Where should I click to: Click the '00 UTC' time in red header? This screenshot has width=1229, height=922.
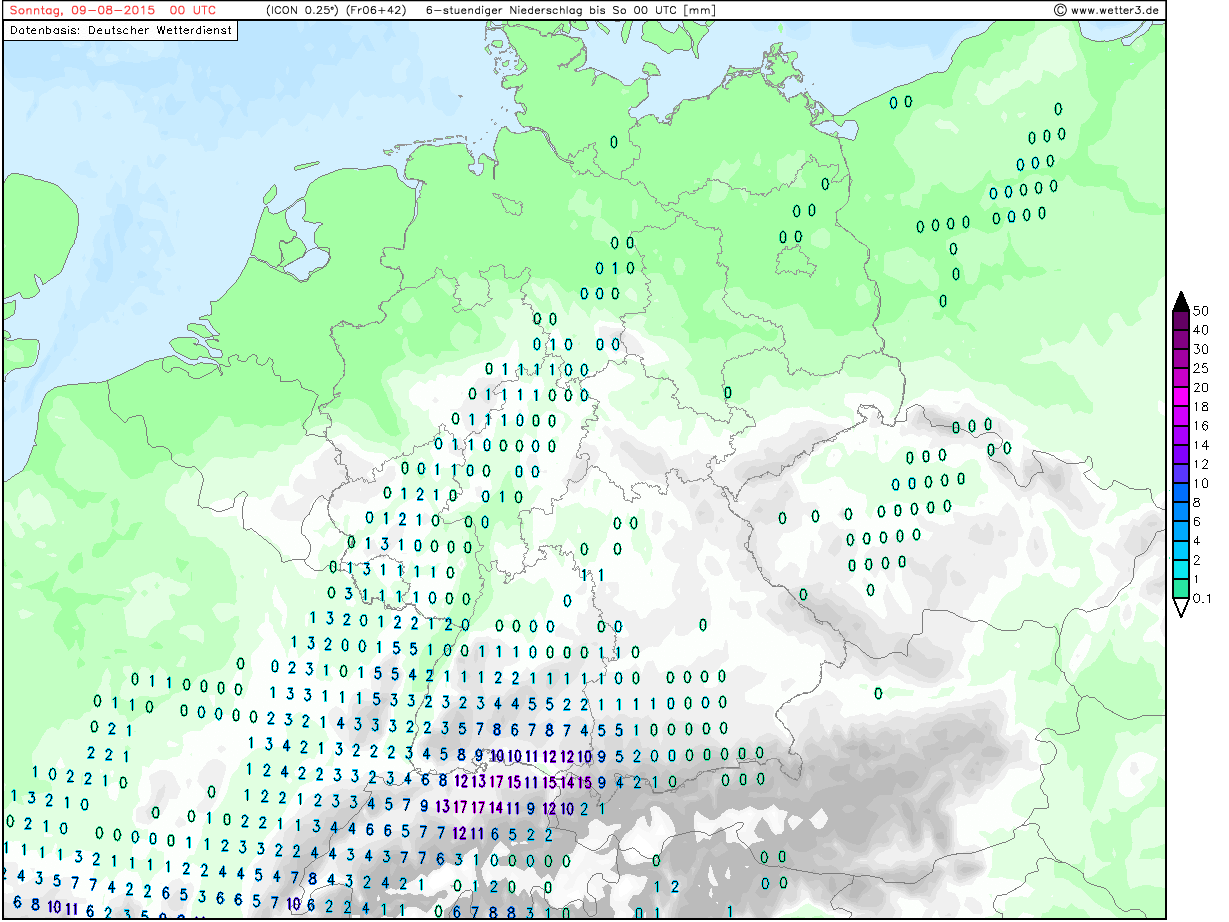(193, 10)
